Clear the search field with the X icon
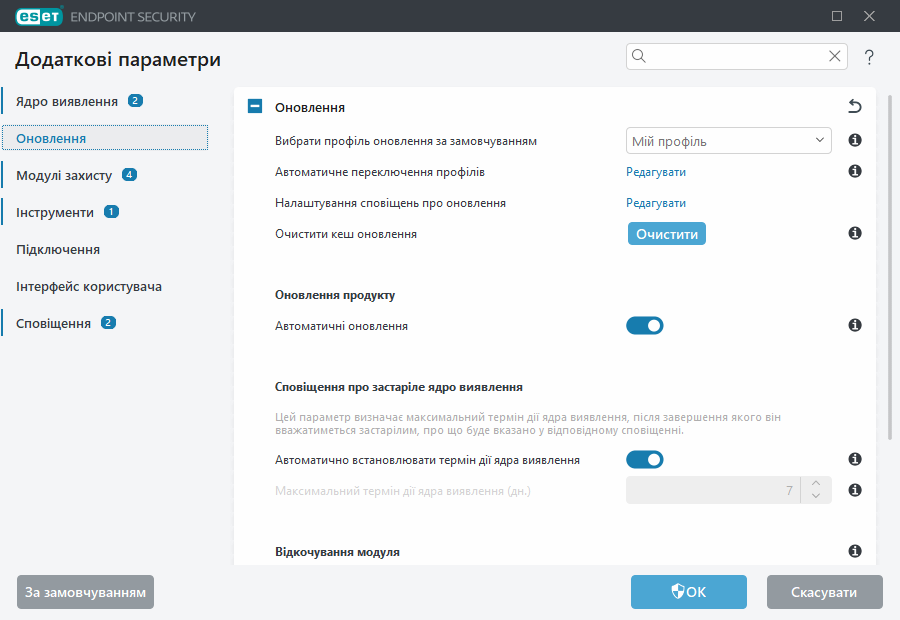 (x=834, y=56)
